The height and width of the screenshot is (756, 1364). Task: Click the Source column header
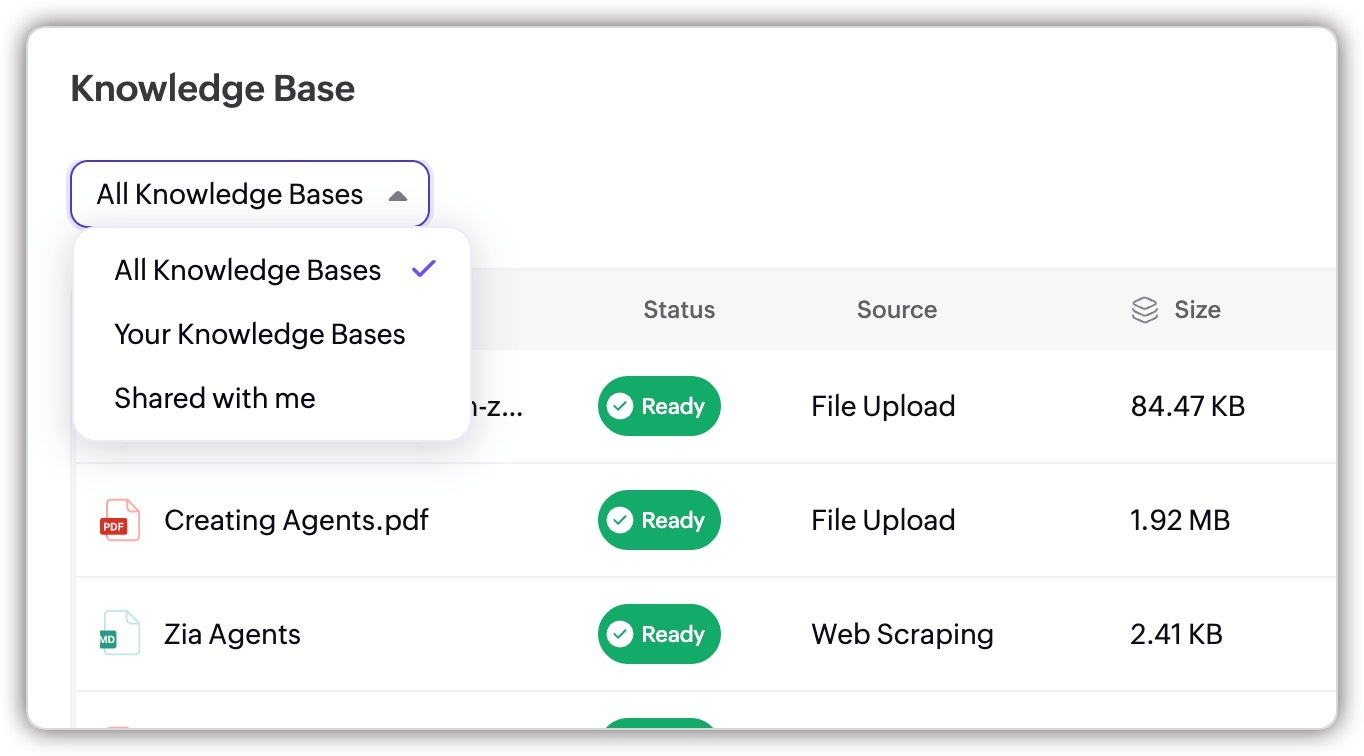click(896, 310)
